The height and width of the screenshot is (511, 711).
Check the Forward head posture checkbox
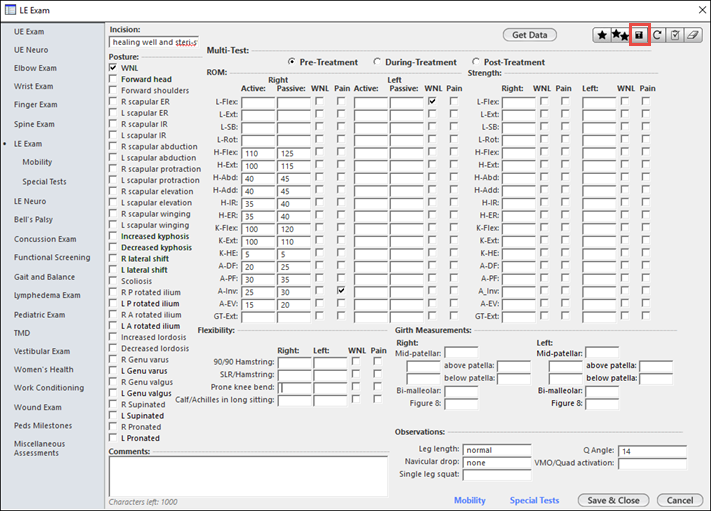tap(113, 79)
